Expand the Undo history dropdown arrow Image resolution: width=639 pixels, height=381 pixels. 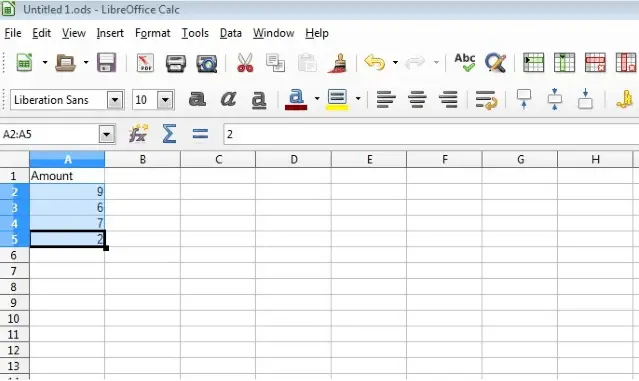395,63
